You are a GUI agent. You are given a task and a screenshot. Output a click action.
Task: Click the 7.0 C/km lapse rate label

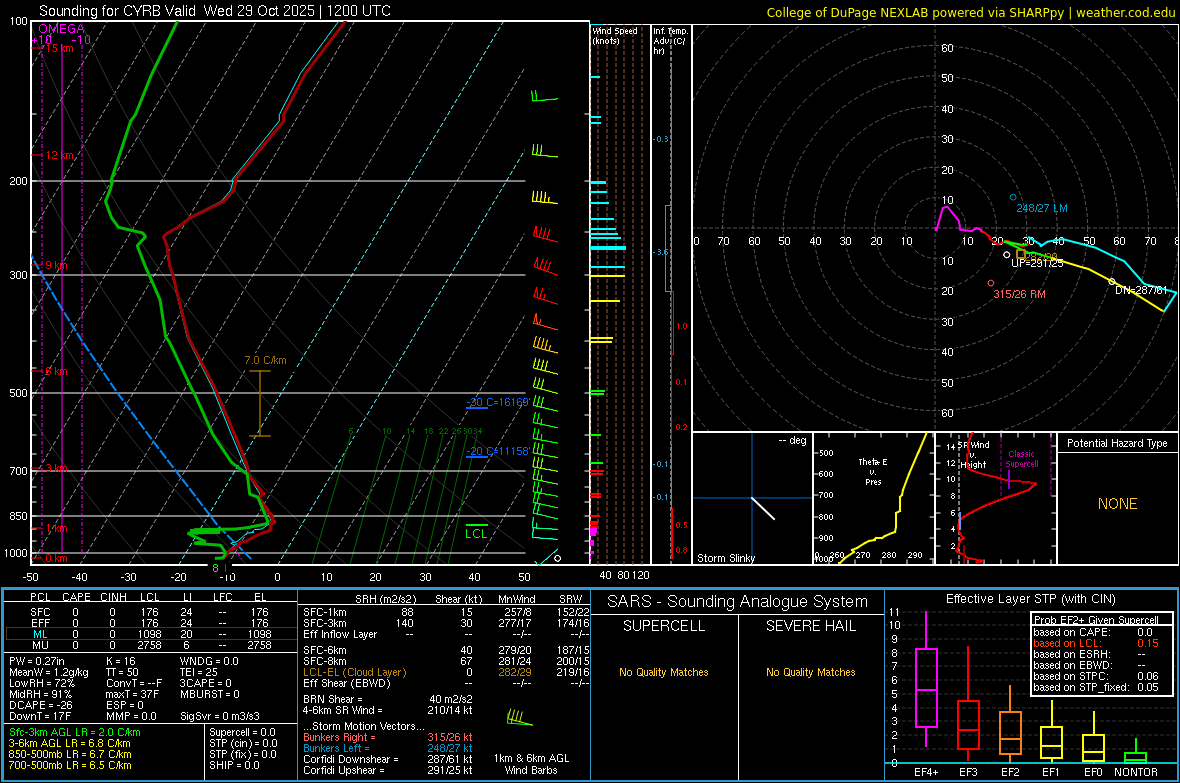pyautogui.click(x=265, y=360)
